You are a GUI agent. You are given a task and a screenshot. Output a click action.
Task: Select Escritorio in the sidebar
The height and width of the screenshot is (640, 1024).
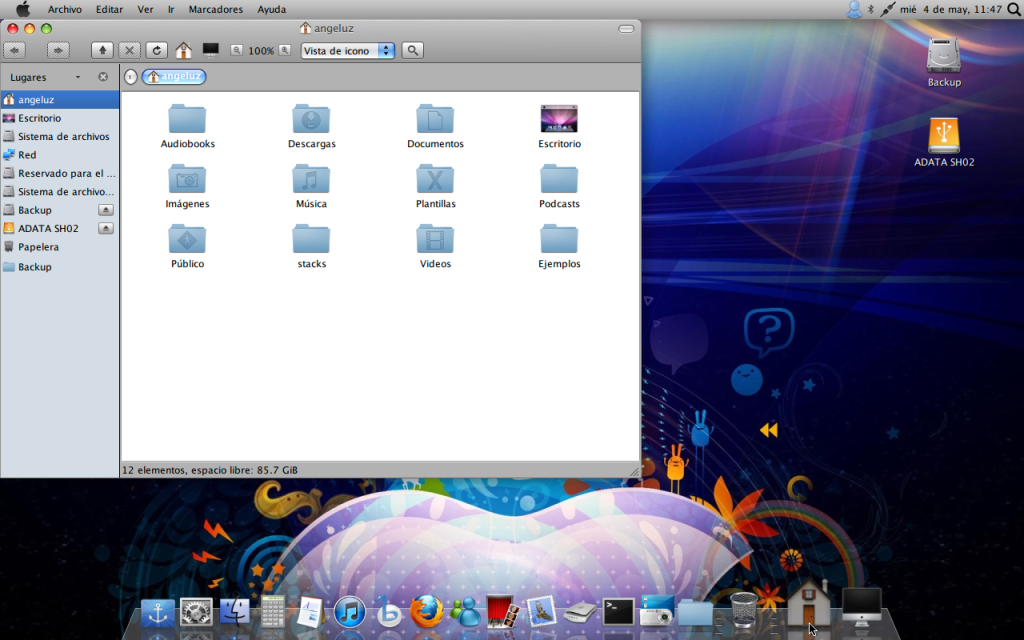click(59, 118)
